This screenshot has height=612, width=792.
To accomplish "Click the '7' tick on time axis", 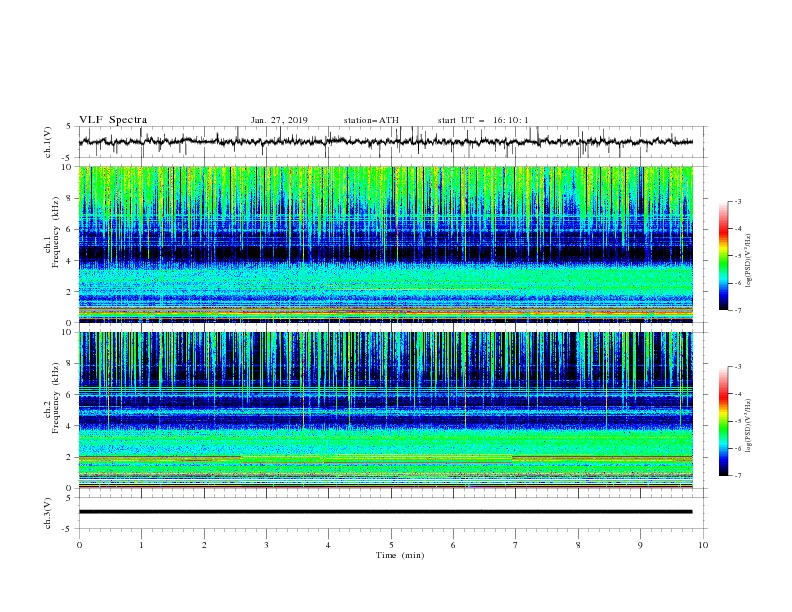I will pos(516,545).
